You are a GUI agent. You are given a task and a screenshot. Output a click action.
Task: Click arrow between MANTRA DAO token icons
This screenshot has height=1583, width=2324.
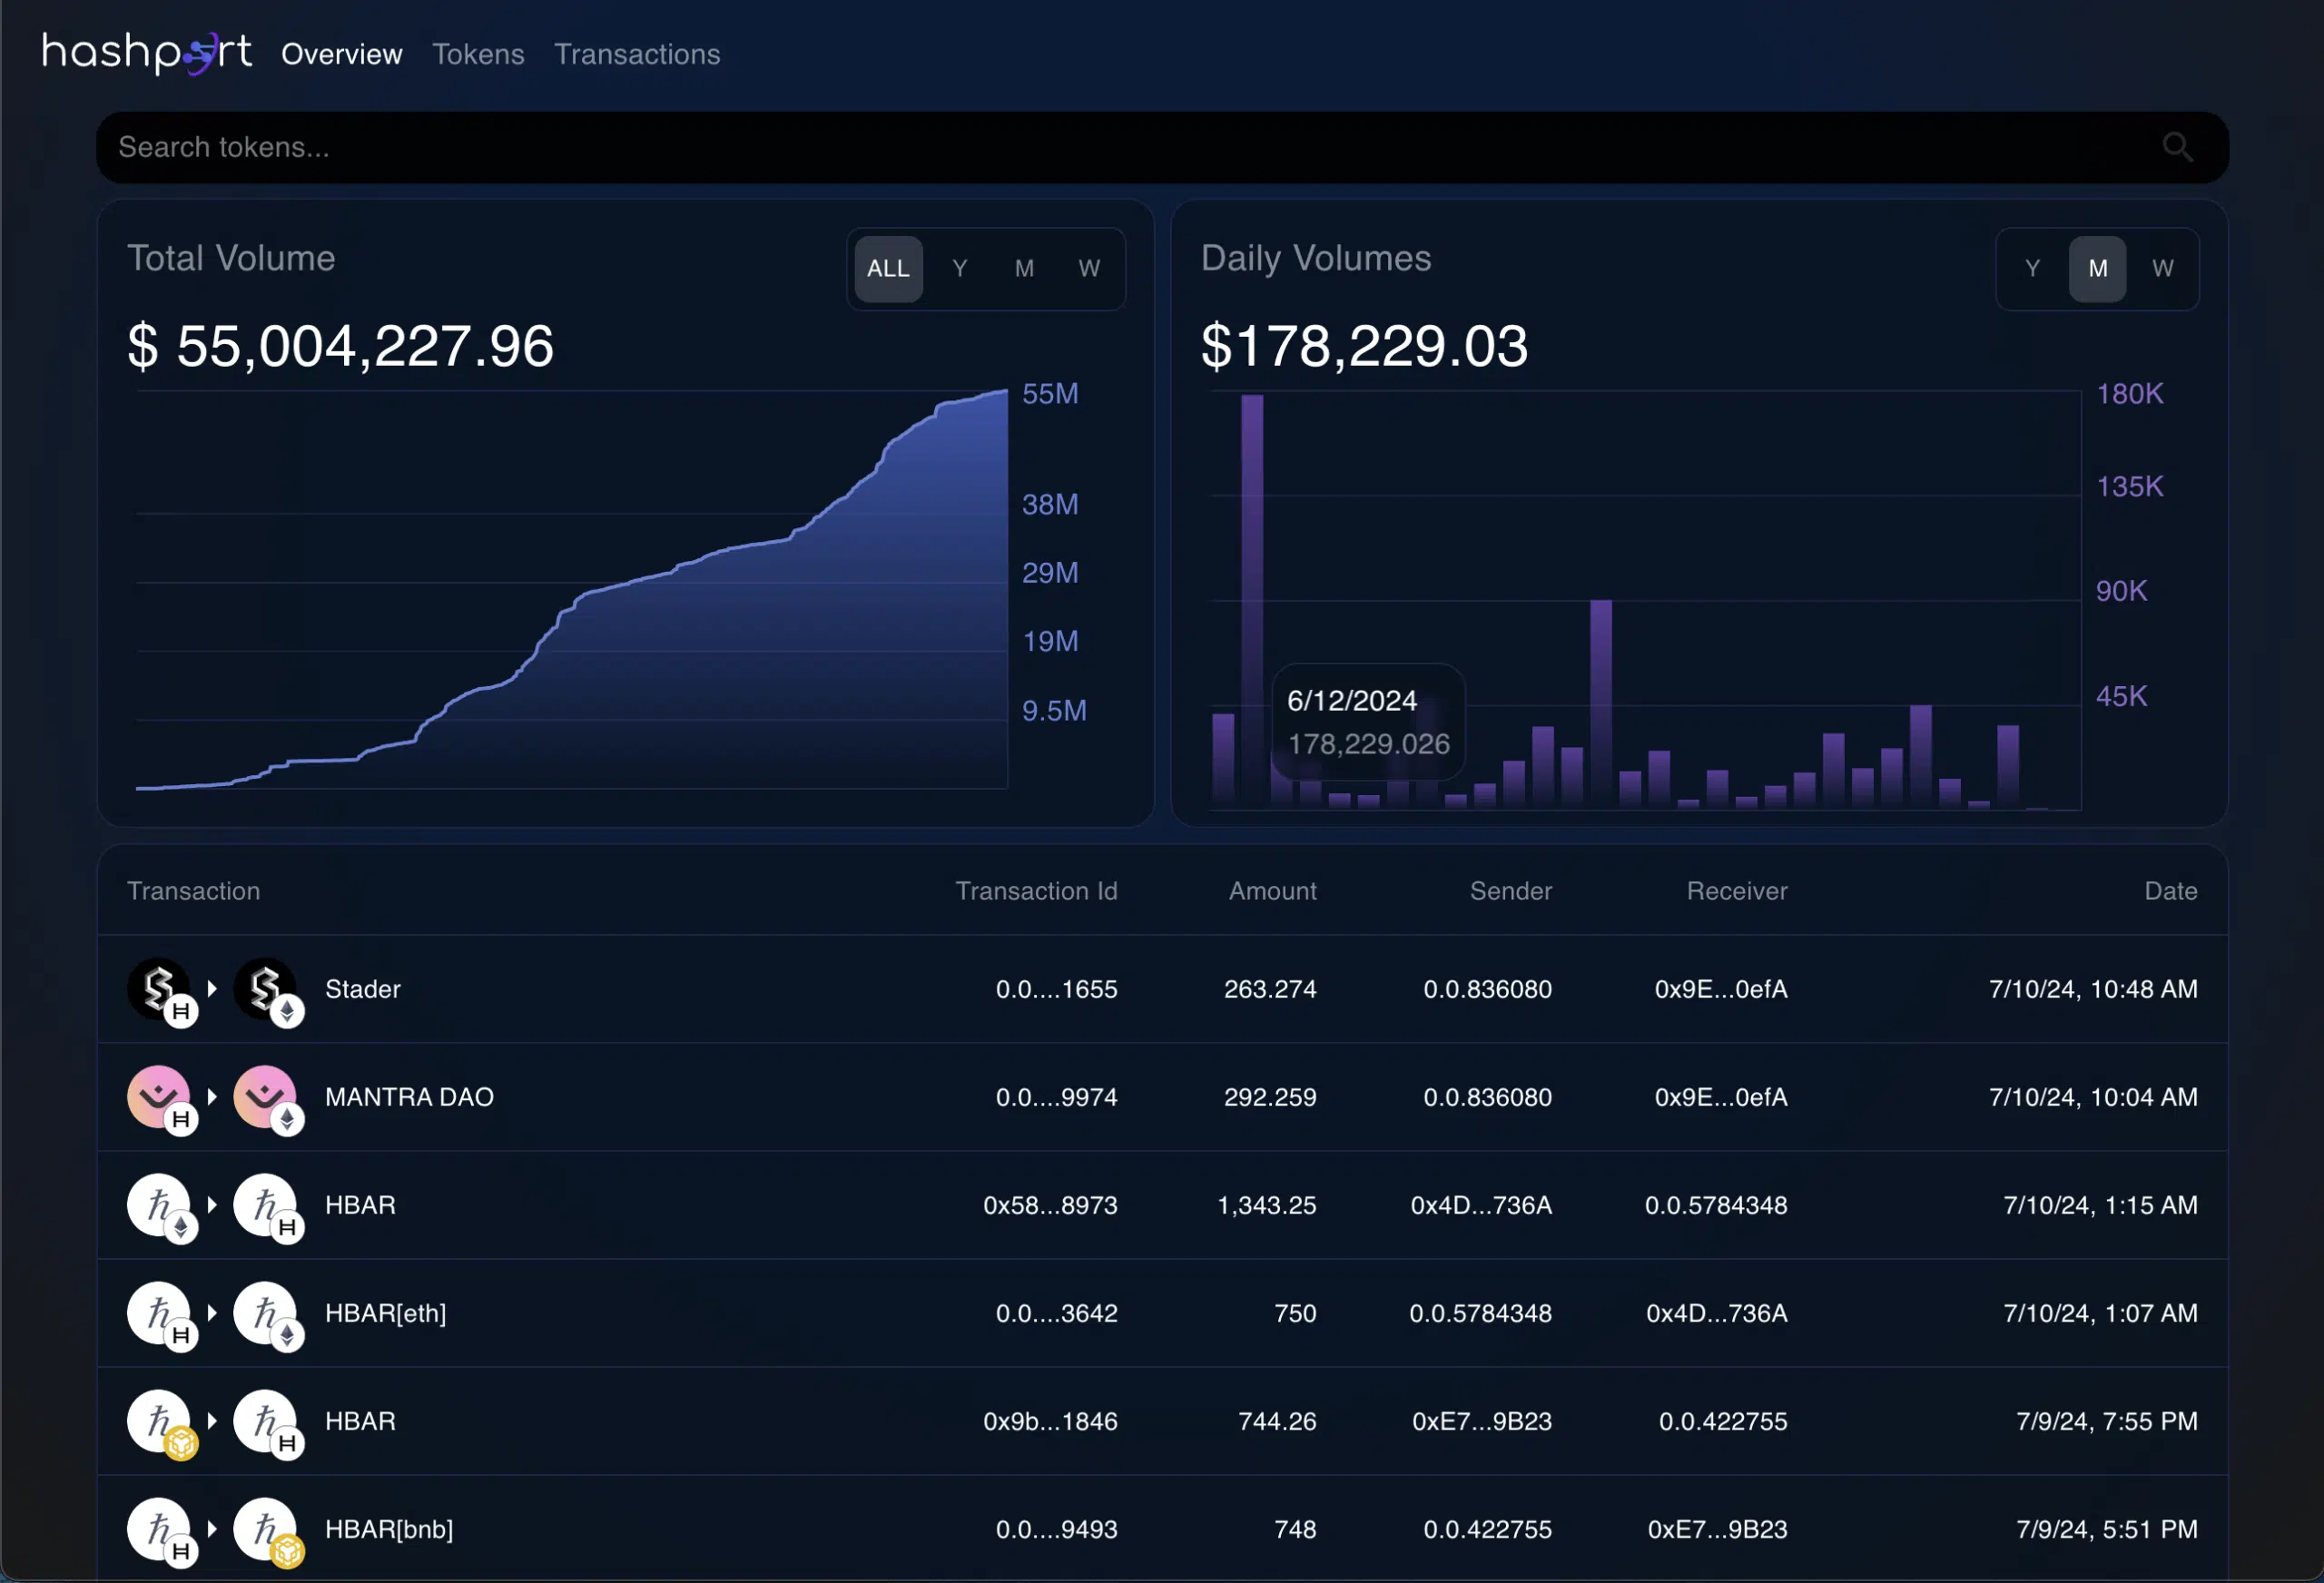[x=212, y=1096]
